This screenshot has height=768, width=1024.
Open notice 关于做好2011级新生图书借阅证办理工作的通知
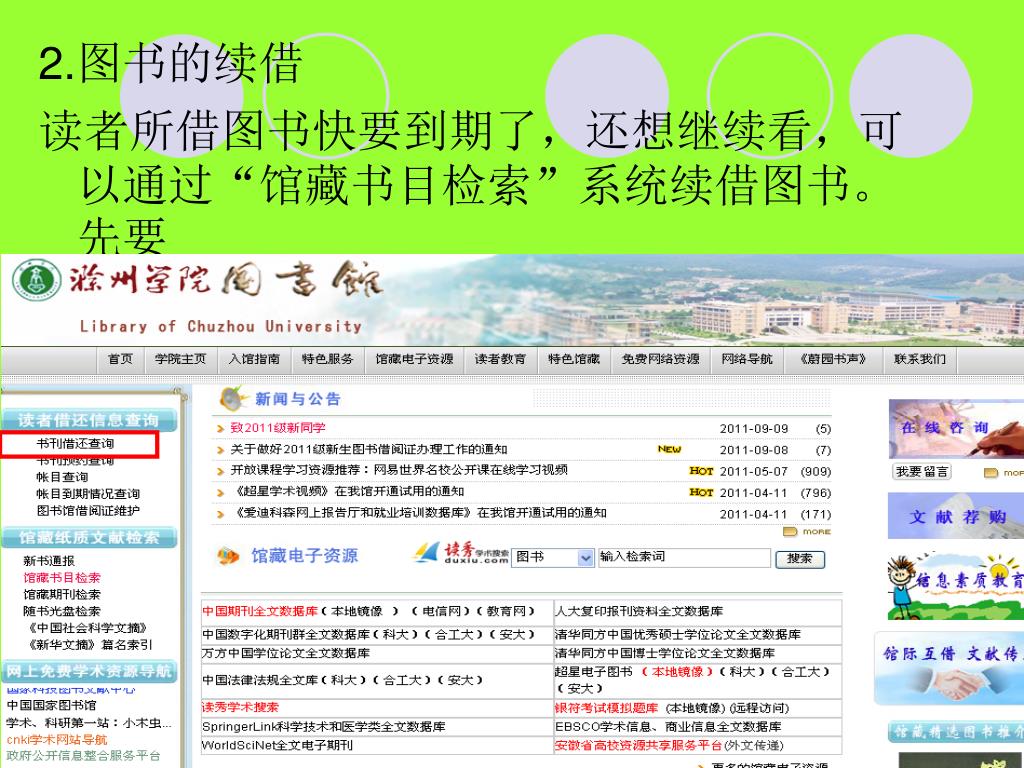pos(369,449)
